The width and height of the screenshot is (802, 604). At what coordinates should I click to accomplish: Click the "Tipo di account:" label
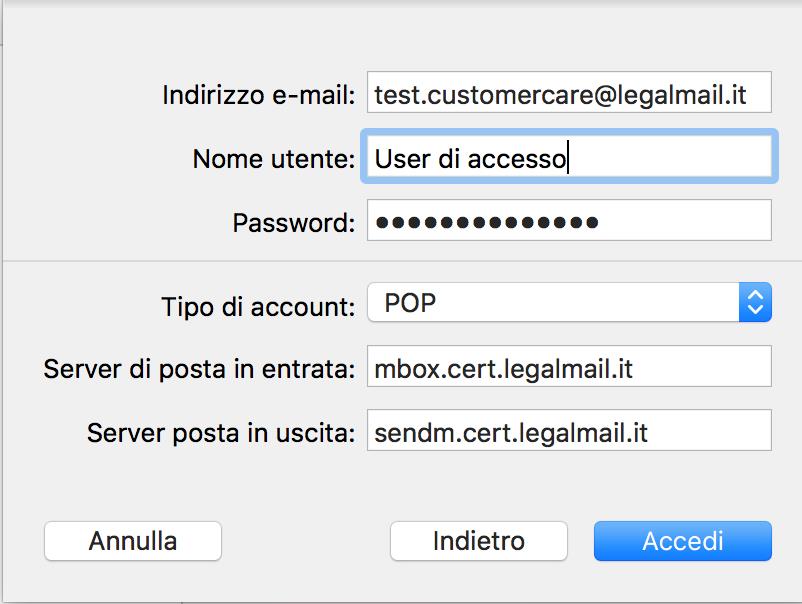pyautogui.click(x=257, y=306)
